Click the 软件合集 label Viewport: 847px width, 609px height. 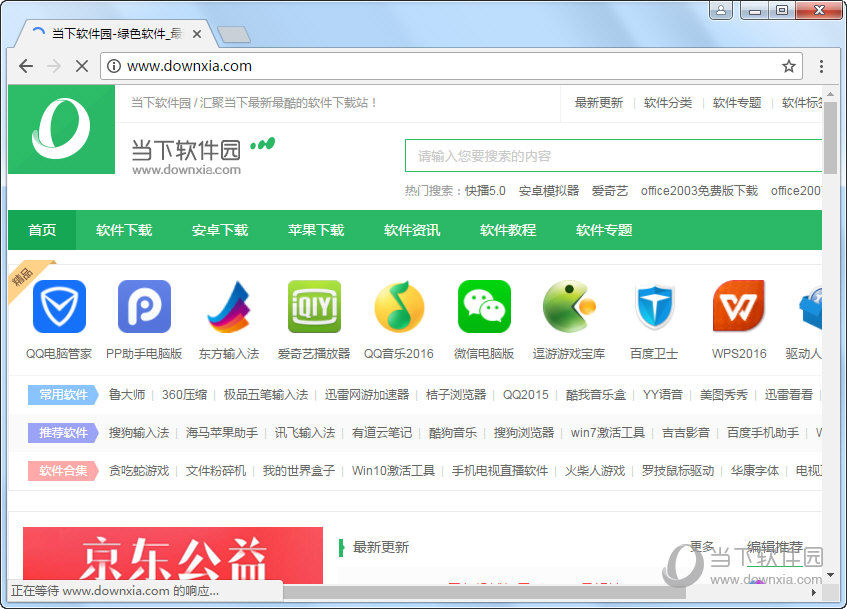click(x=63, y=471)
